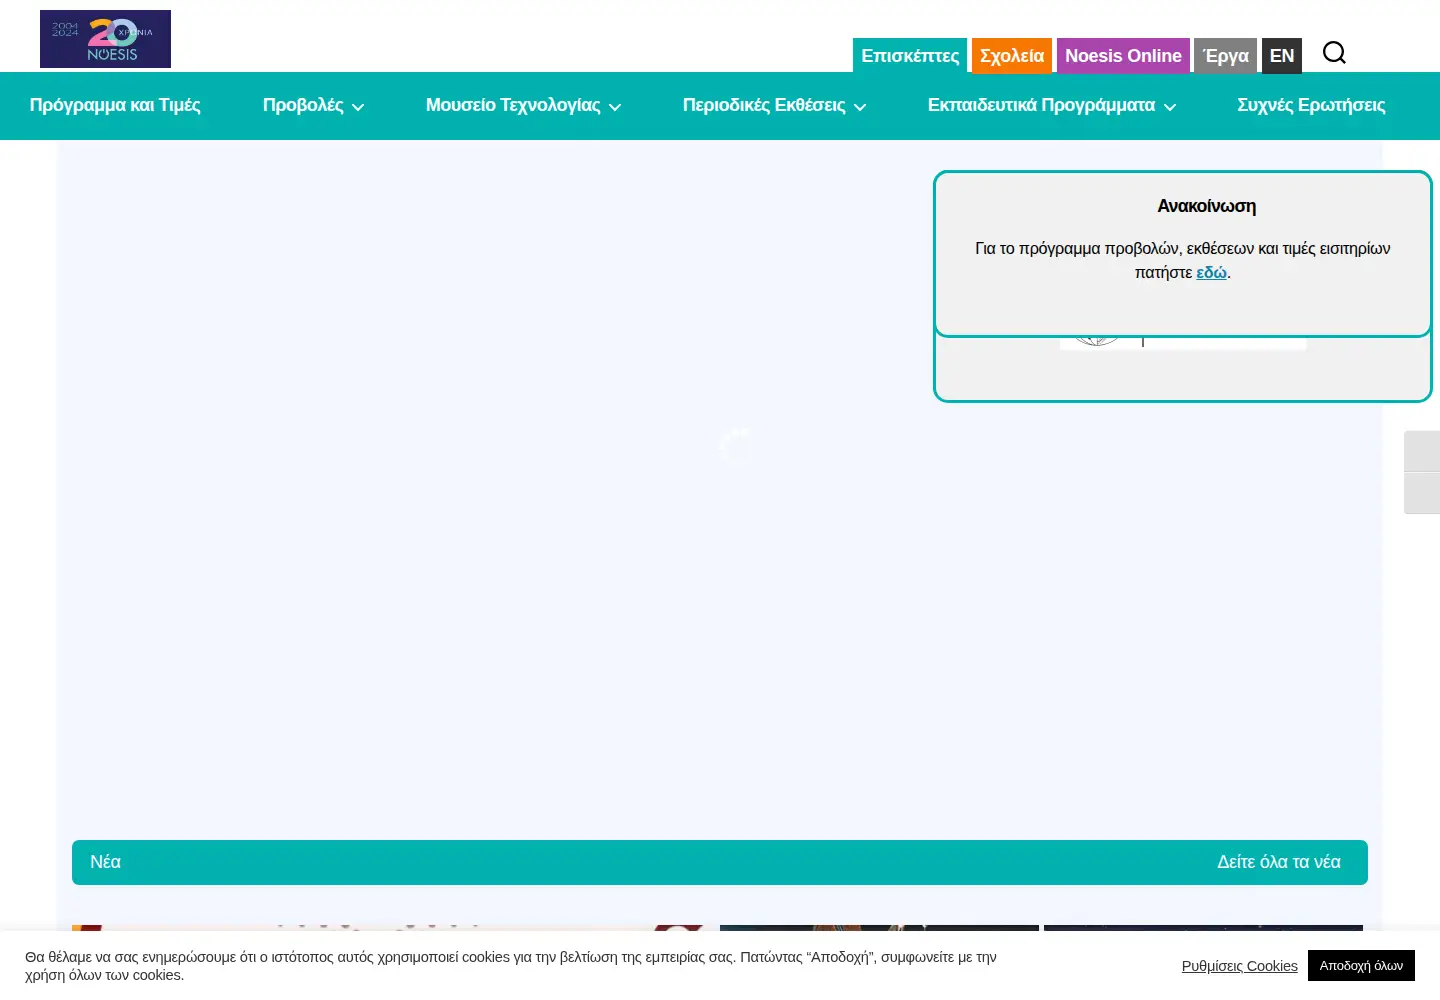1440x1000 pixels.
Task: Open the Έργα tab
Action: [x=1226, y=56]
